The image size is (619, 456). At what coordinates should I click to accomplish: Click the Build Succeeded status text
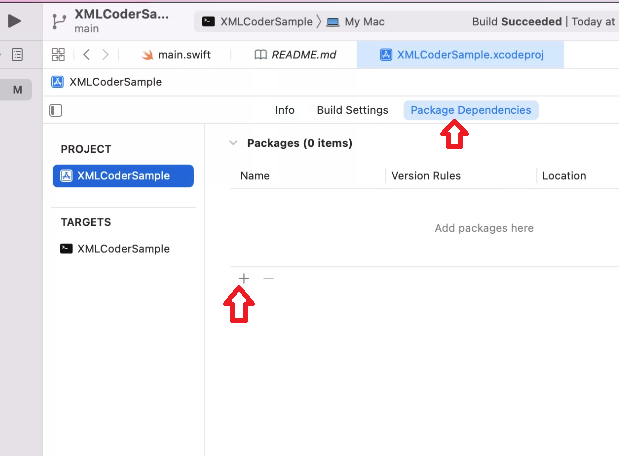coord(517,21)
